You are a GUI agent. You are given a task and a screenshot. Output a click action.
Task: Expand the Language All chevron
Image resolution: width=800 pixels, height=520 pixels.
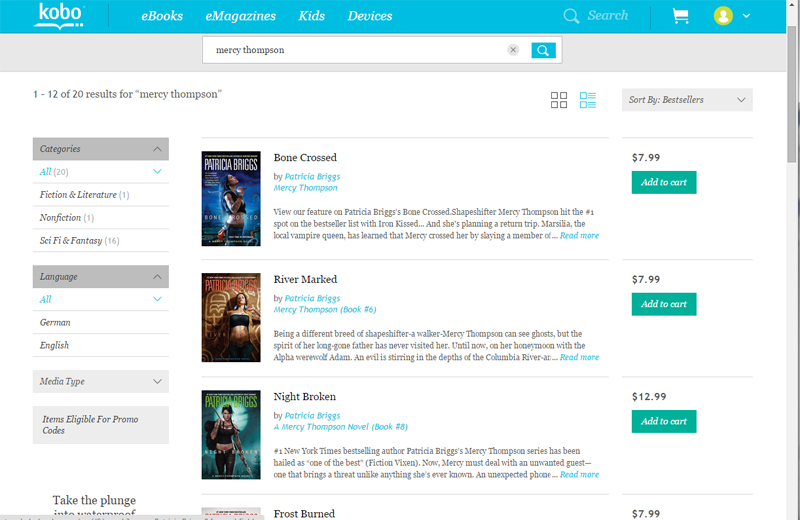[x=157, y=299]
